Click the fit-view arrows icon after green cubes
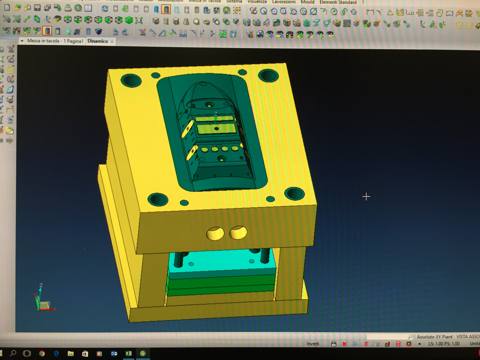The width and height of the screenshot is (480, 360). (139, 20)
